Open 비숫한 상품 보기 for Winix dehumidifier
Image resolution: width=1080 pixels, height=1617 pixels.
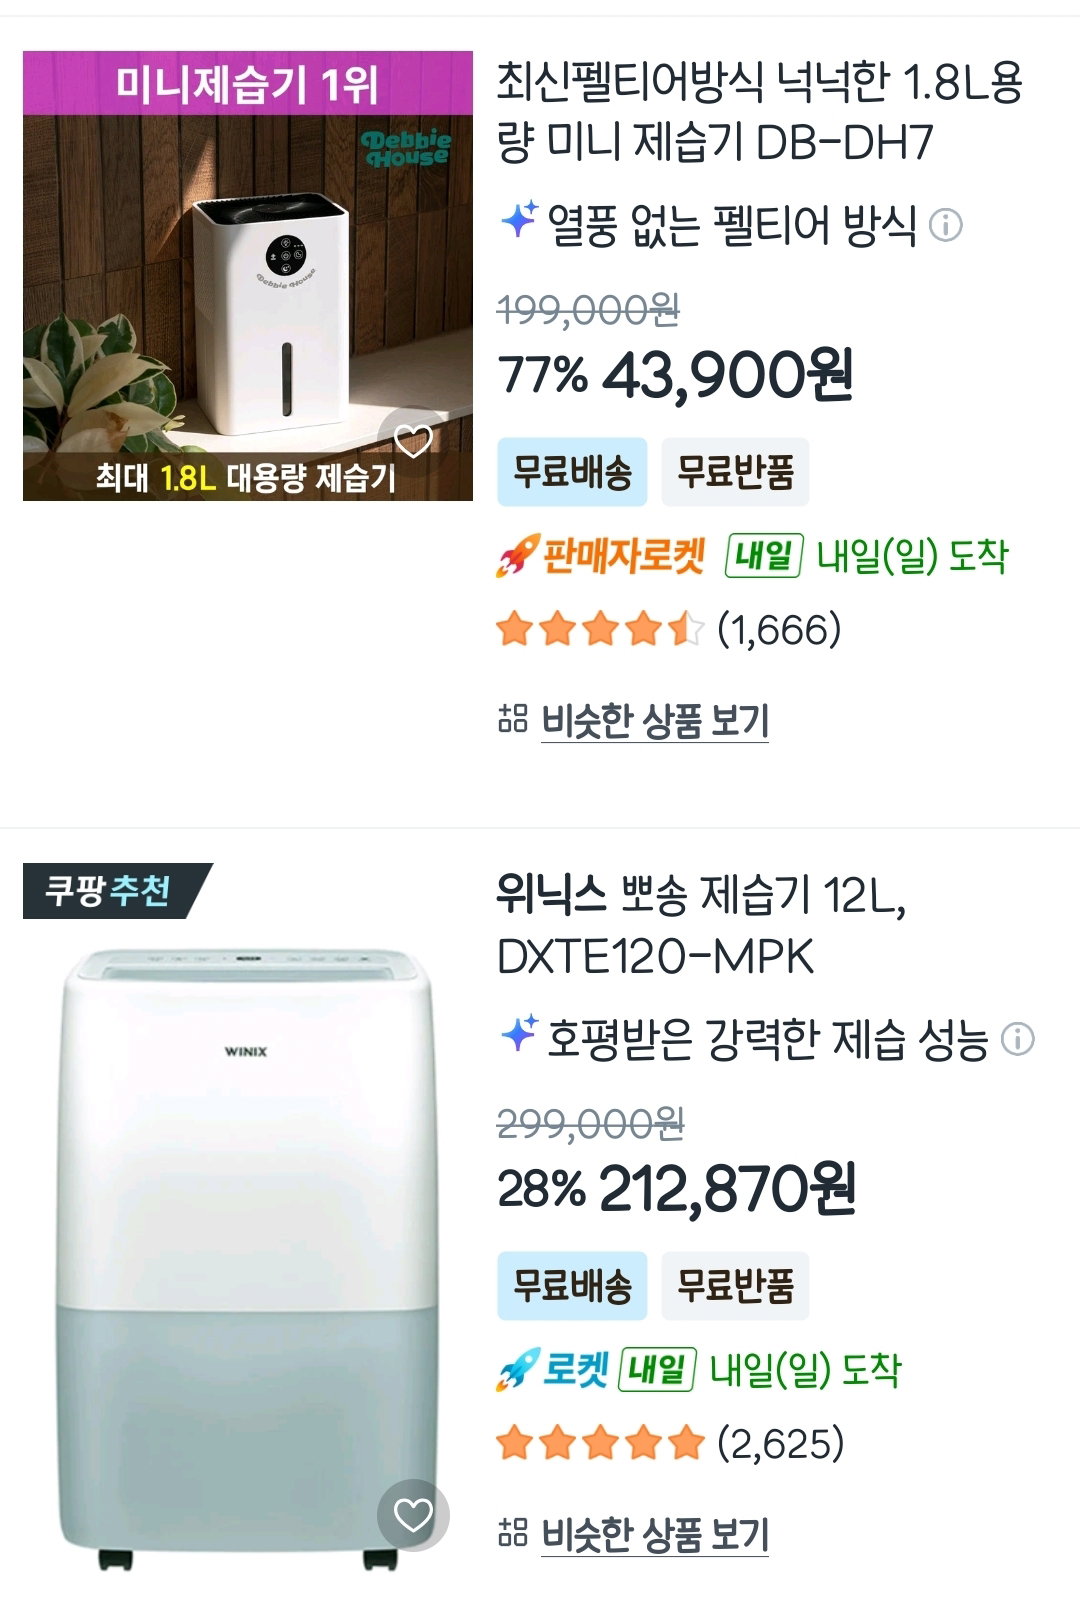click(x=655, y=1534)
